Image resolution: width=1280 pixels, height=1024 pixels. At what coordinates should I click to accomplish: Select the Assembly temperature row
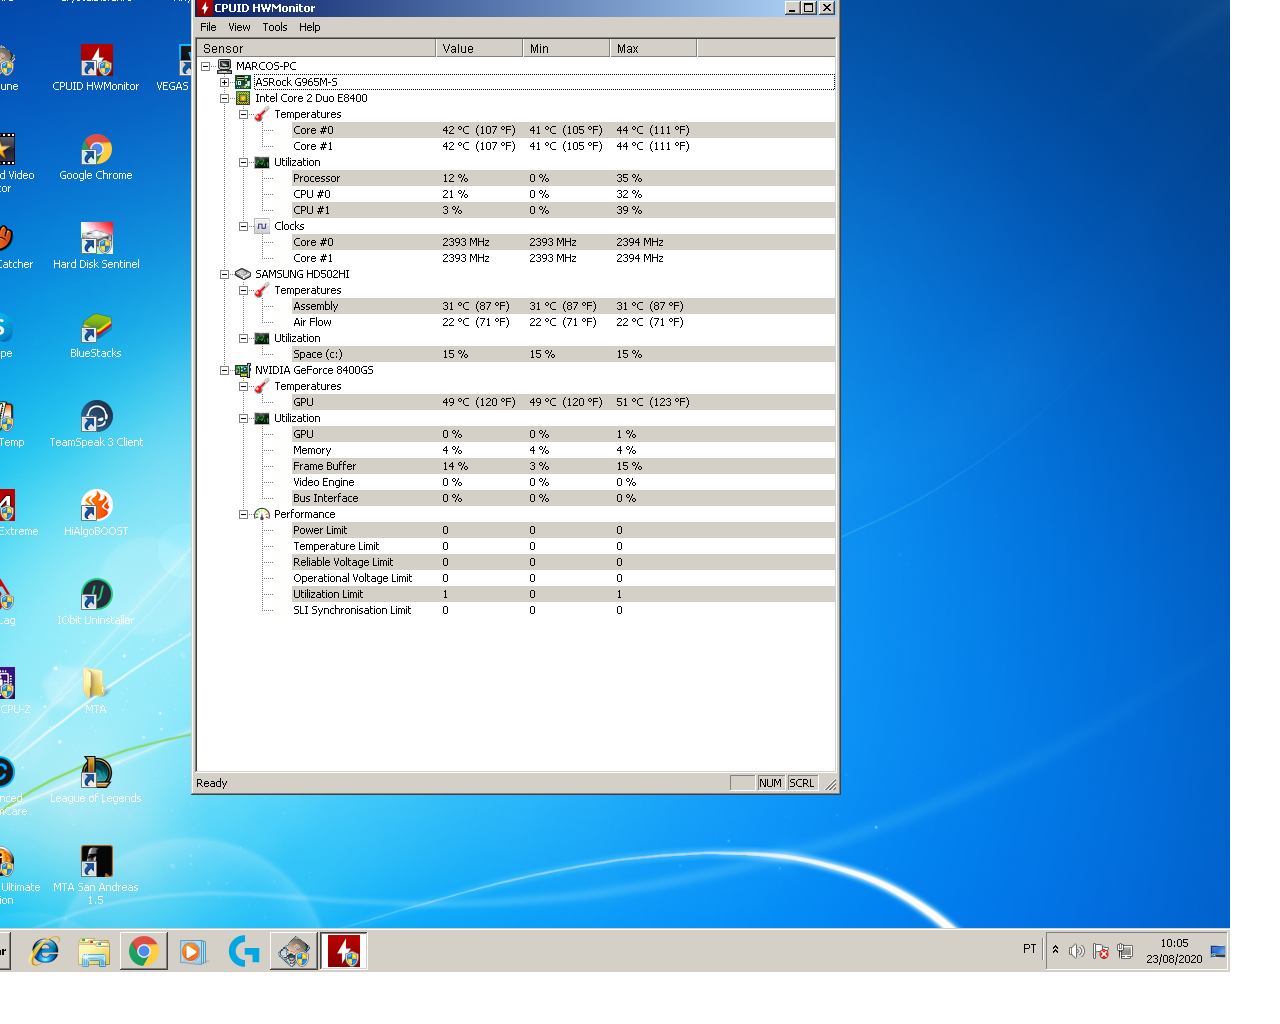click(563, 306)
